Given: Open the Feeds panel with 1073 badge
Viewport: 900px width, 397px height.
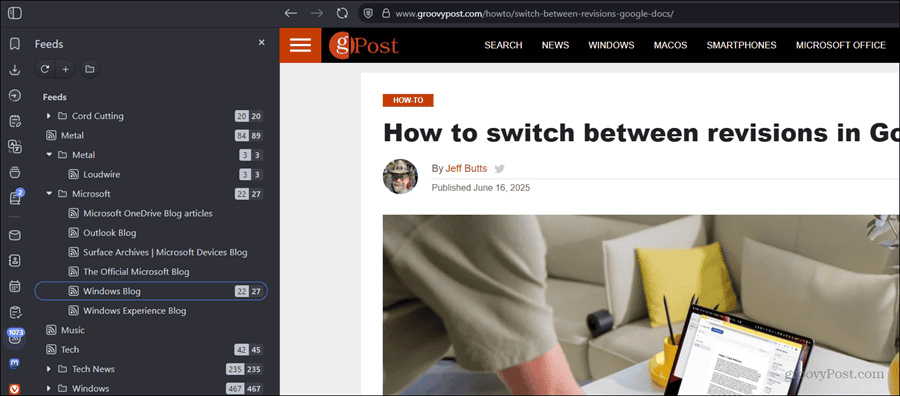Looking at the screenshot, I should (x=15, y=337).
